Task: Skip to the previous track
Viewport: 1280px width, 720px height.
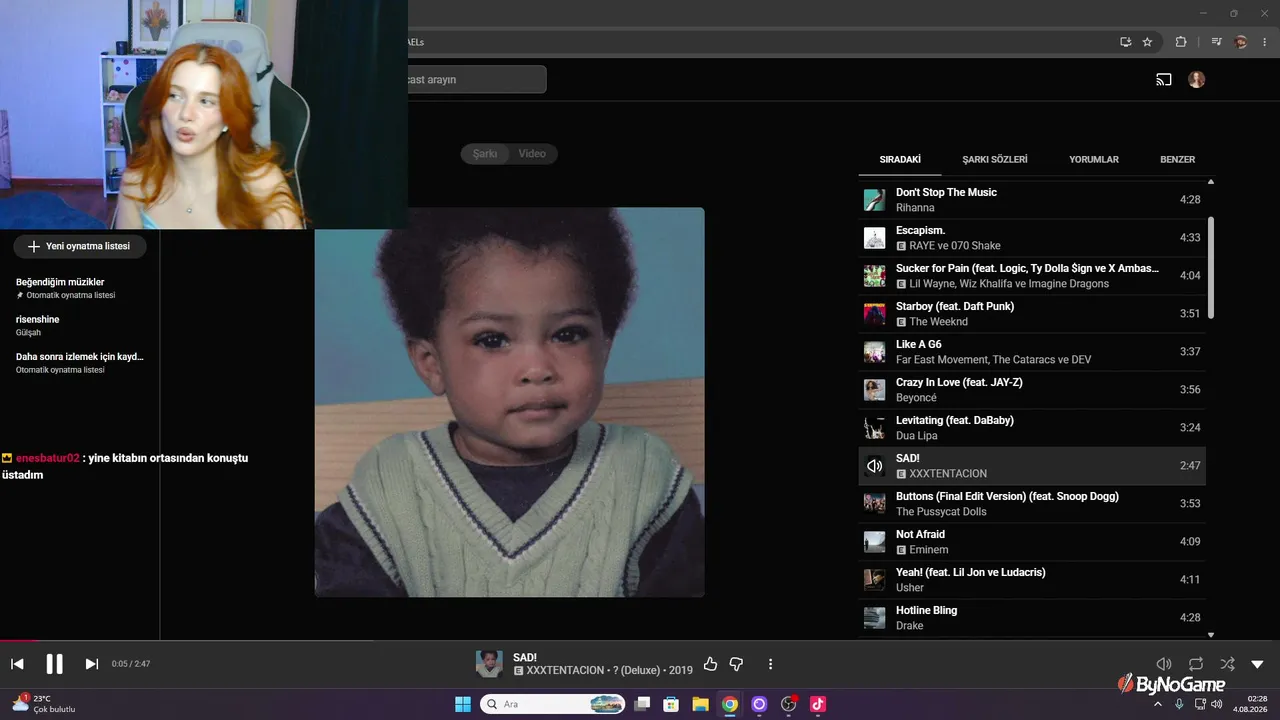Action: click(17, 664)
